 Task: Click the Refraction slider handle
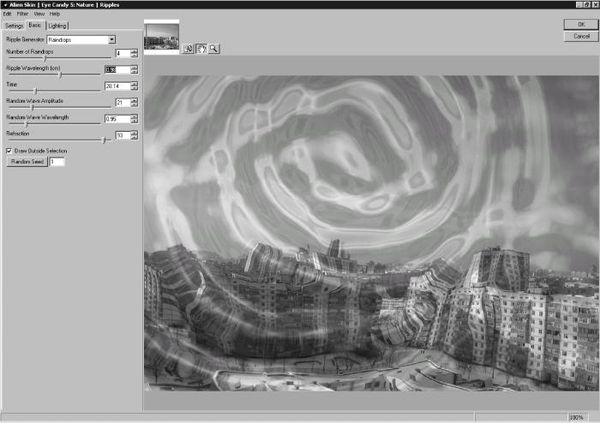pos(105,141)
